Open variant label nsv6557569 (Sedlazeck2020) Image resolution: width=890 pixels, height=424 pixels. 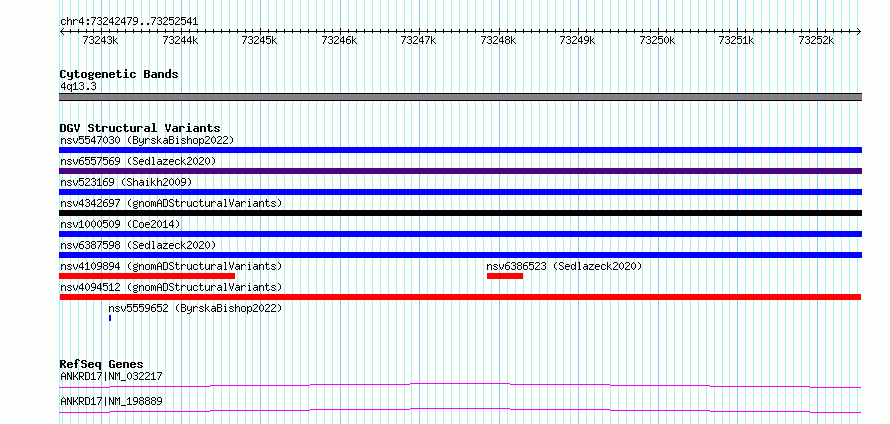tap(138, 161)
